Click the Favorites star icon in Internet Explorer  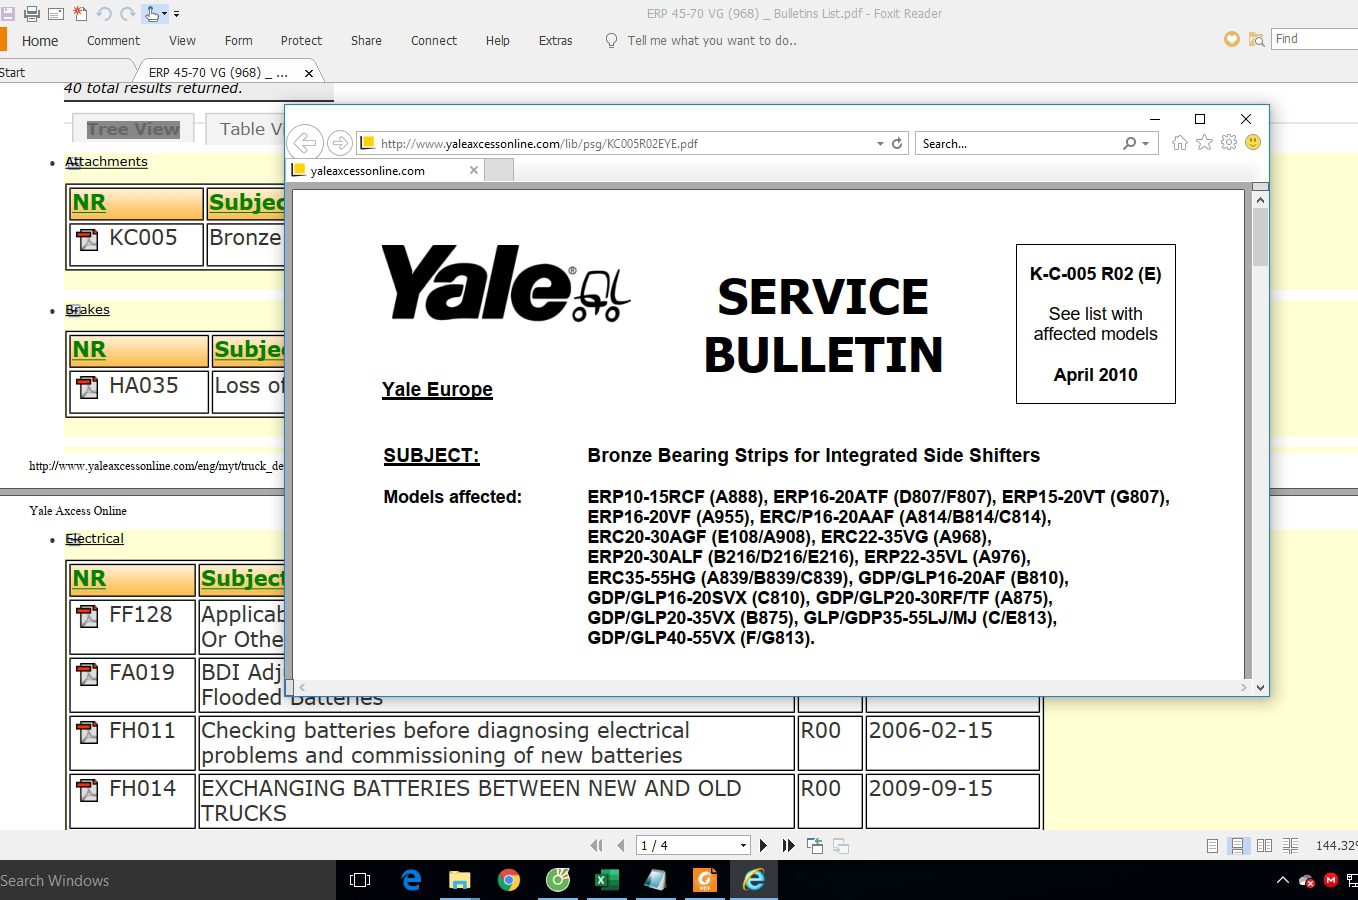coord(1204,143)
